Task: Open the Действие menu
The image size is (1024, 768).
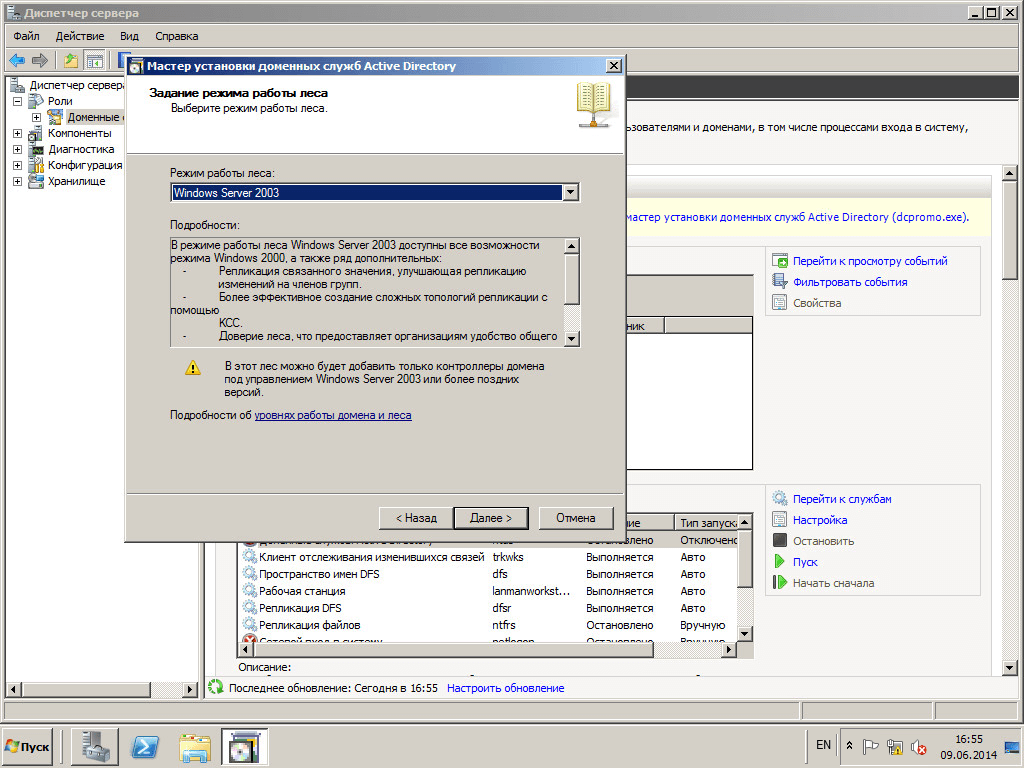Action: tap(80, 36)
